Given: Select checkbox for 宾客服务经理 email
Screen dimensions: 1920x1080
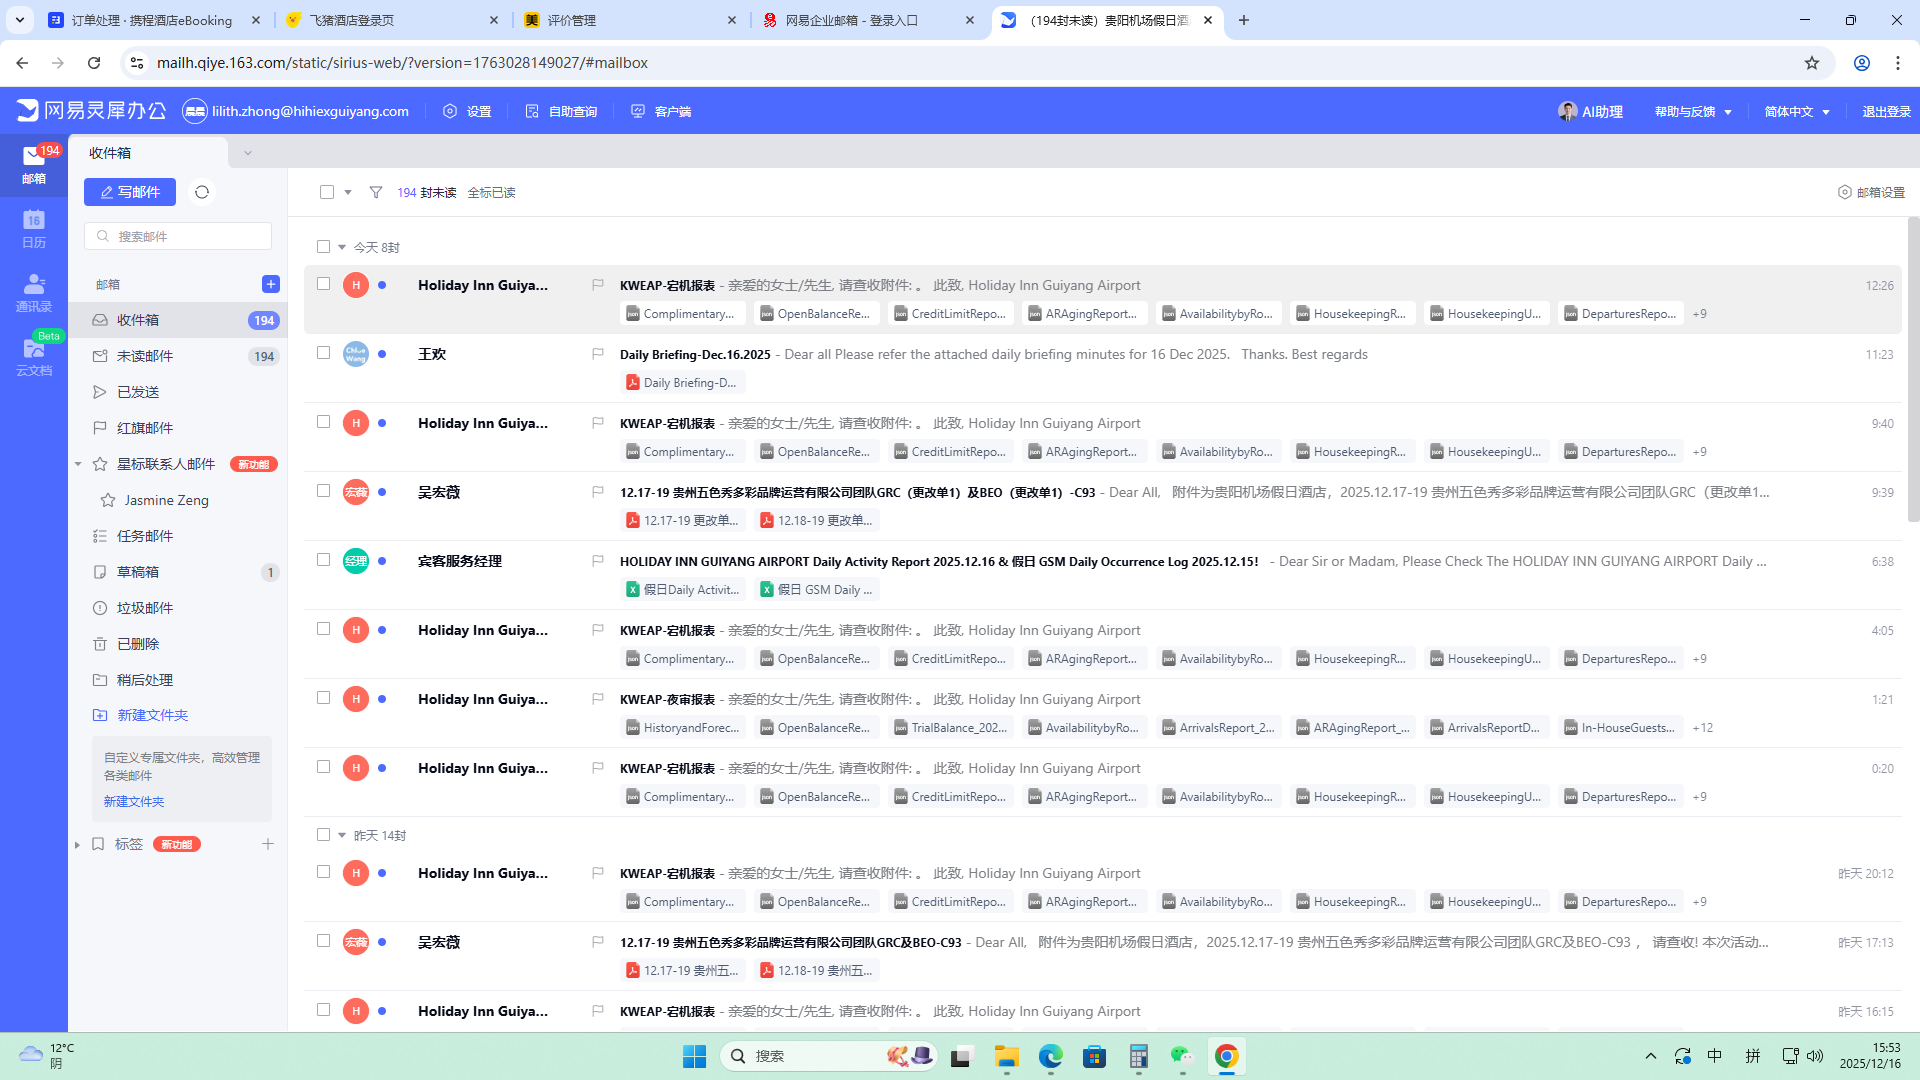Looking at the screenshot, I should (323, 560).
